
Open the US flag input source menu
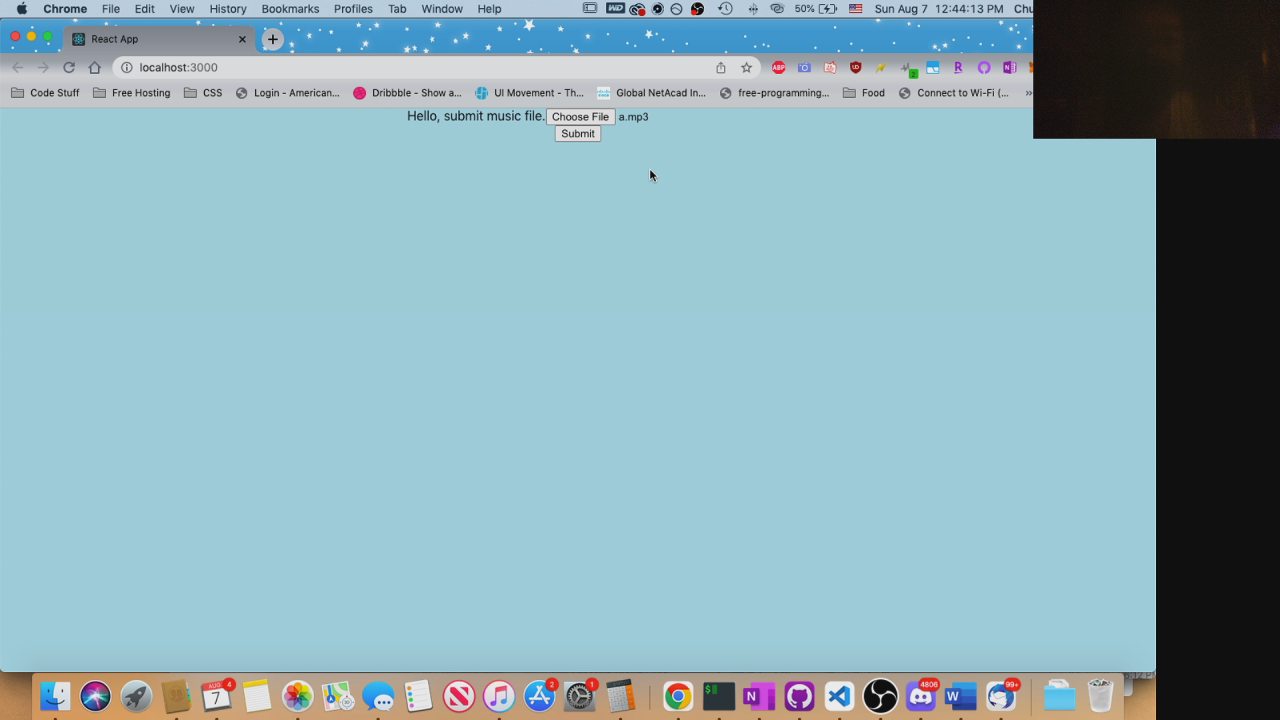855,9
